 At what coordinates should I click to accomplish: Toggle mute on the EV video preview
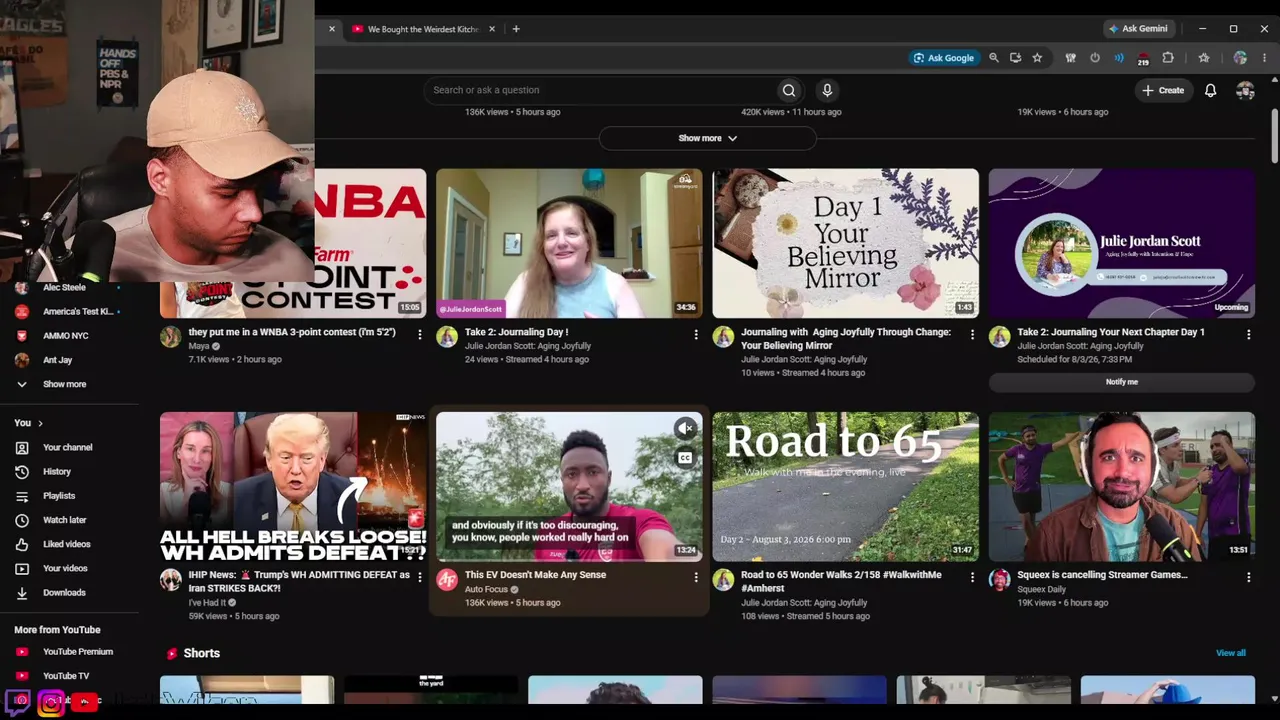685,429
